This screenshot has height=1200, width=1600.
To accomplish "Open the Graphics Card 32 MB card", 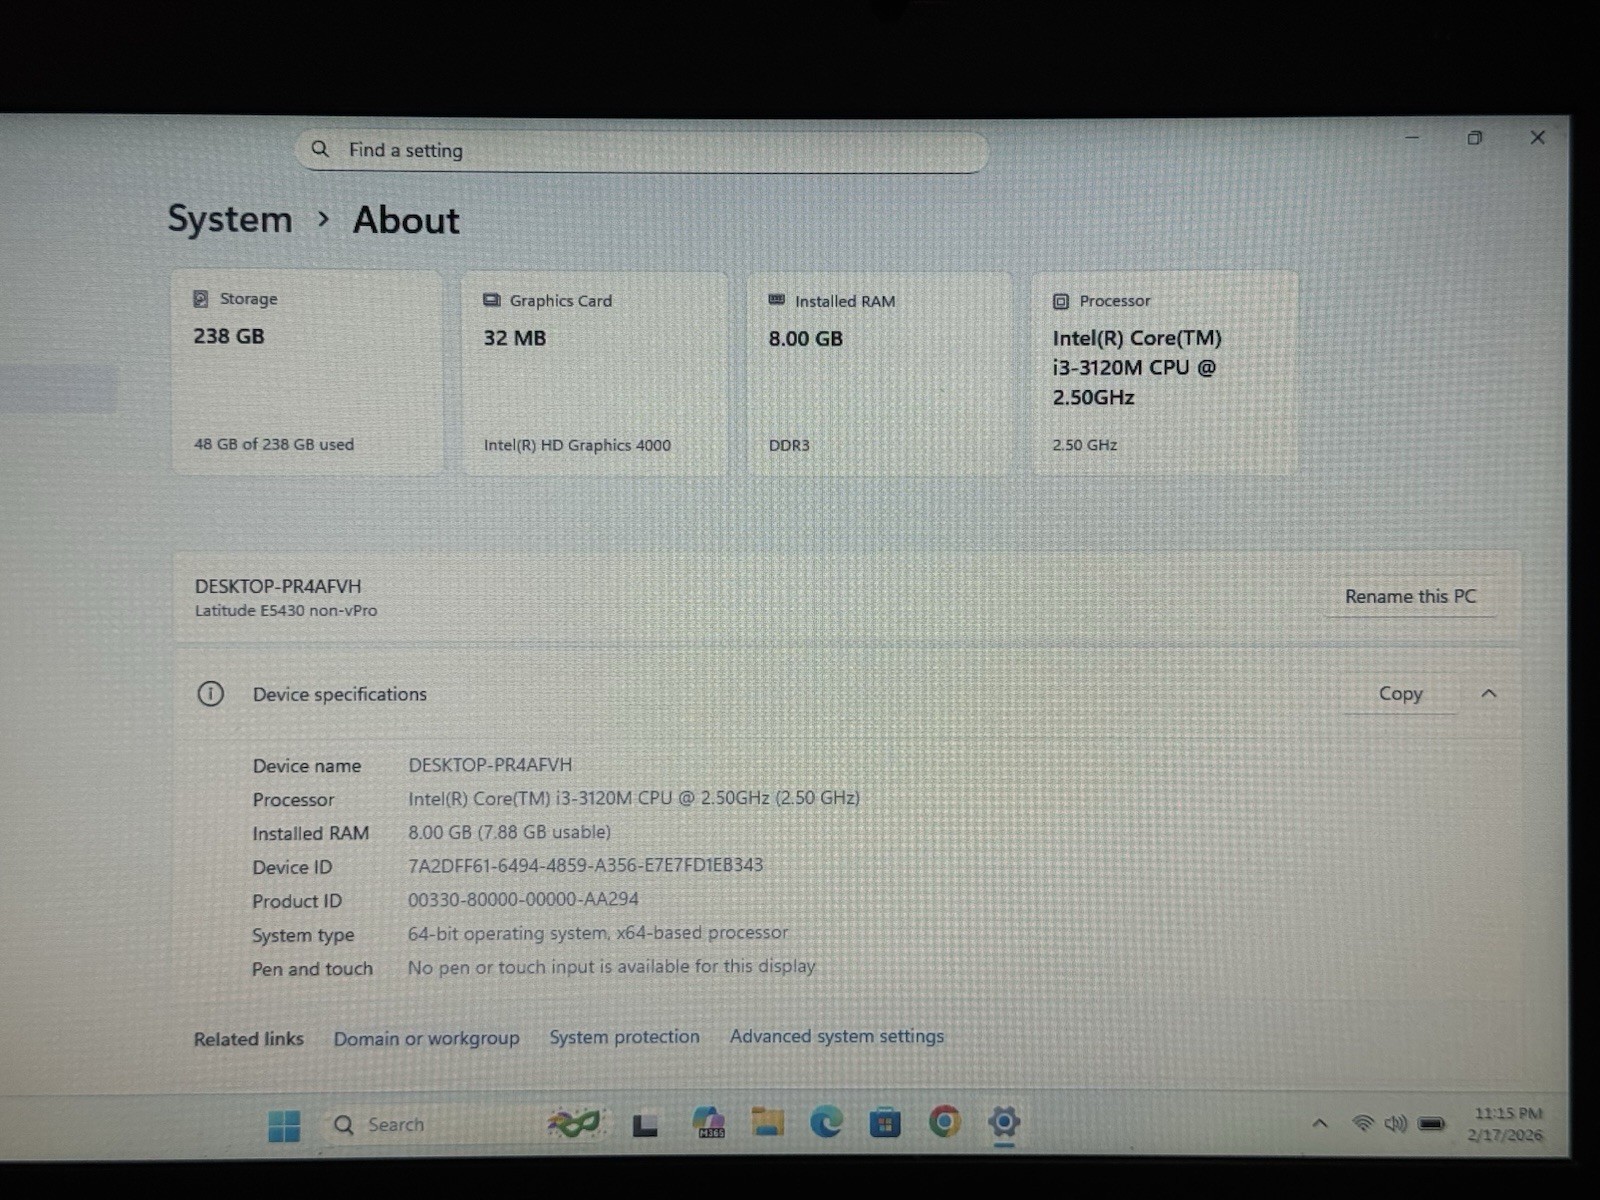I will coord(594,373).
